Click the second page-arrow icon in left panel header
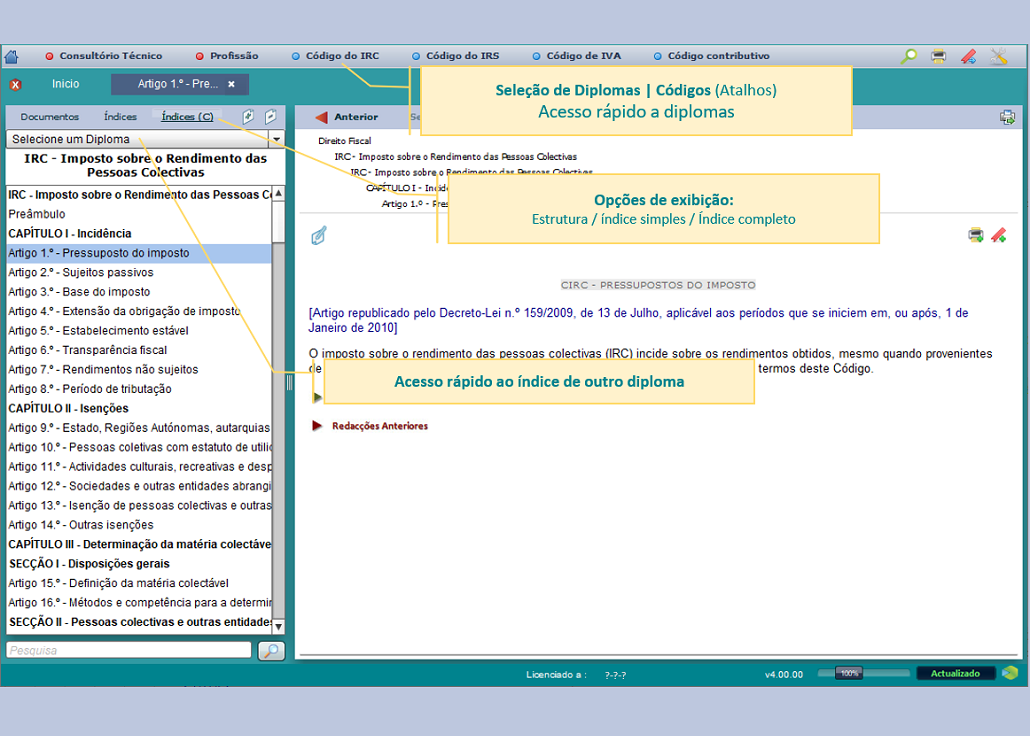The width and height of the screenshot is (1030, 736). point(270,116)
